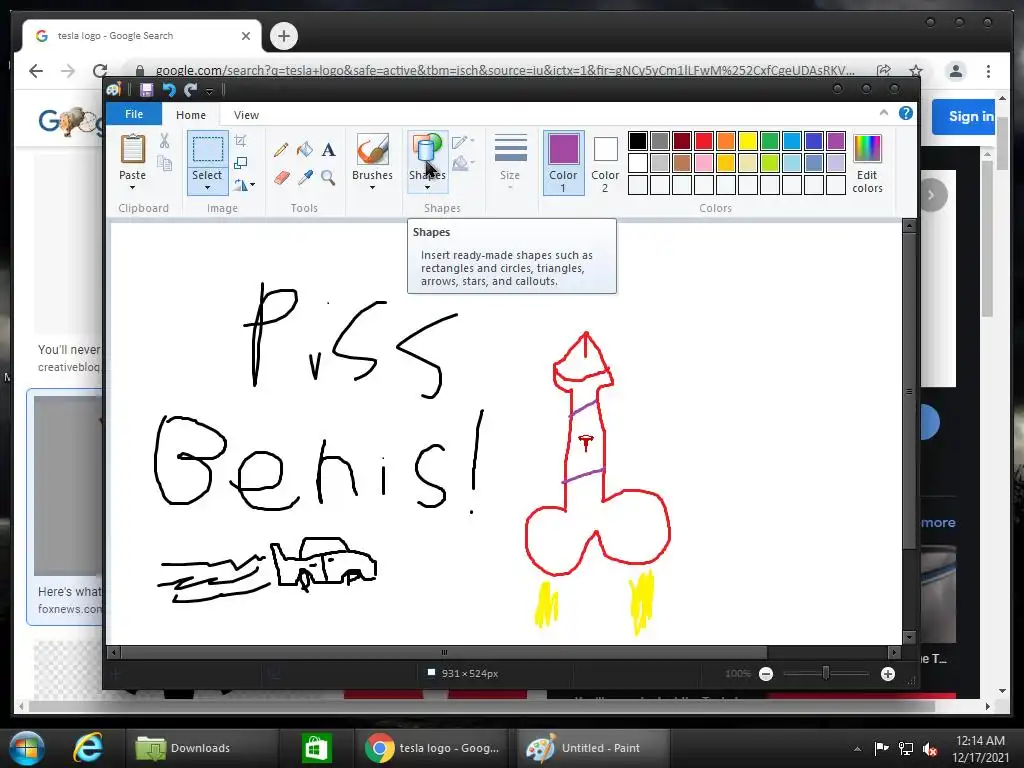Click the Chrome back arrow

36,71
